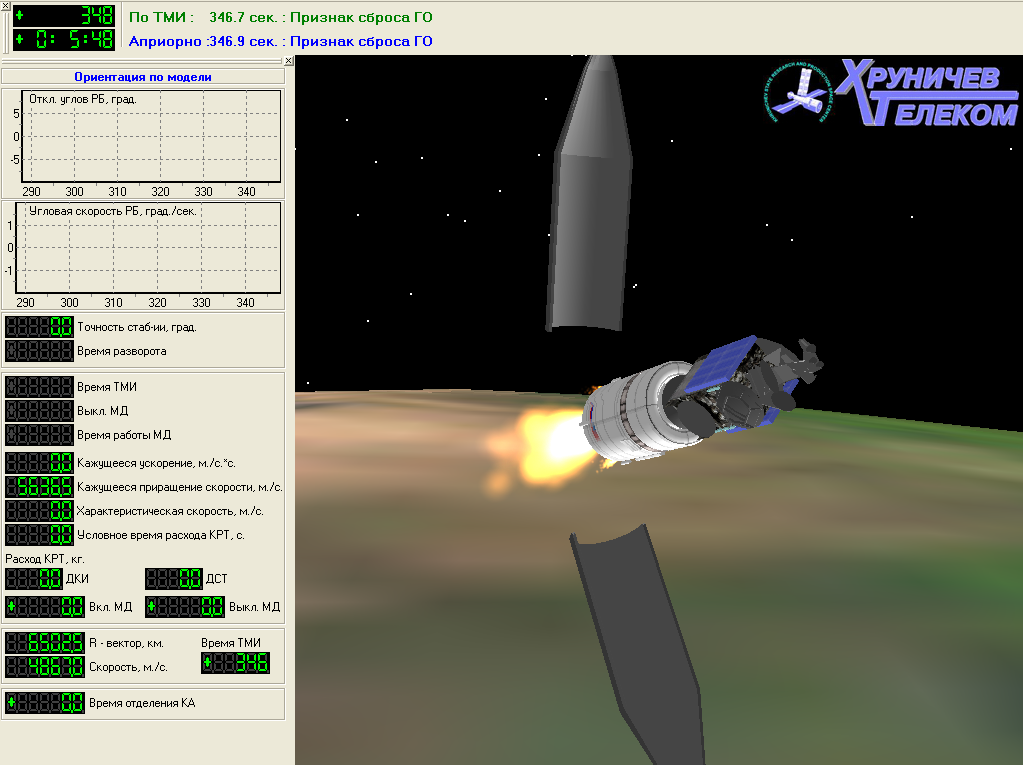Close the left telemetry side panel
Viewport: 1023px width, 765px height.
click(288, 61)
